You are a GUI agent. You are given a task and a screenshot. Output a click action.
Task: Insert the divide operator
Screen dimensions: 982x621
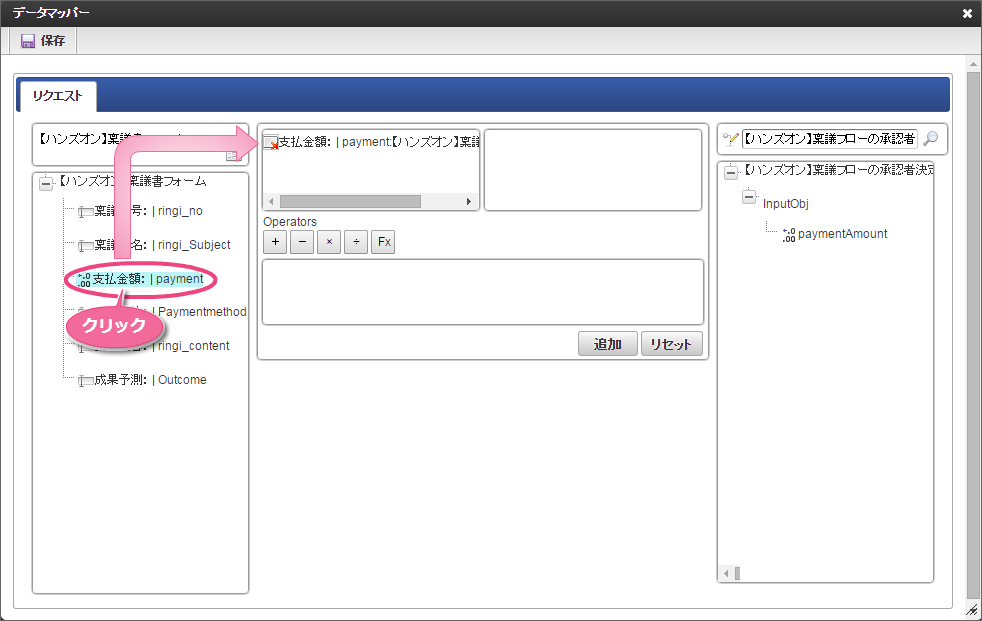point(356,242)
